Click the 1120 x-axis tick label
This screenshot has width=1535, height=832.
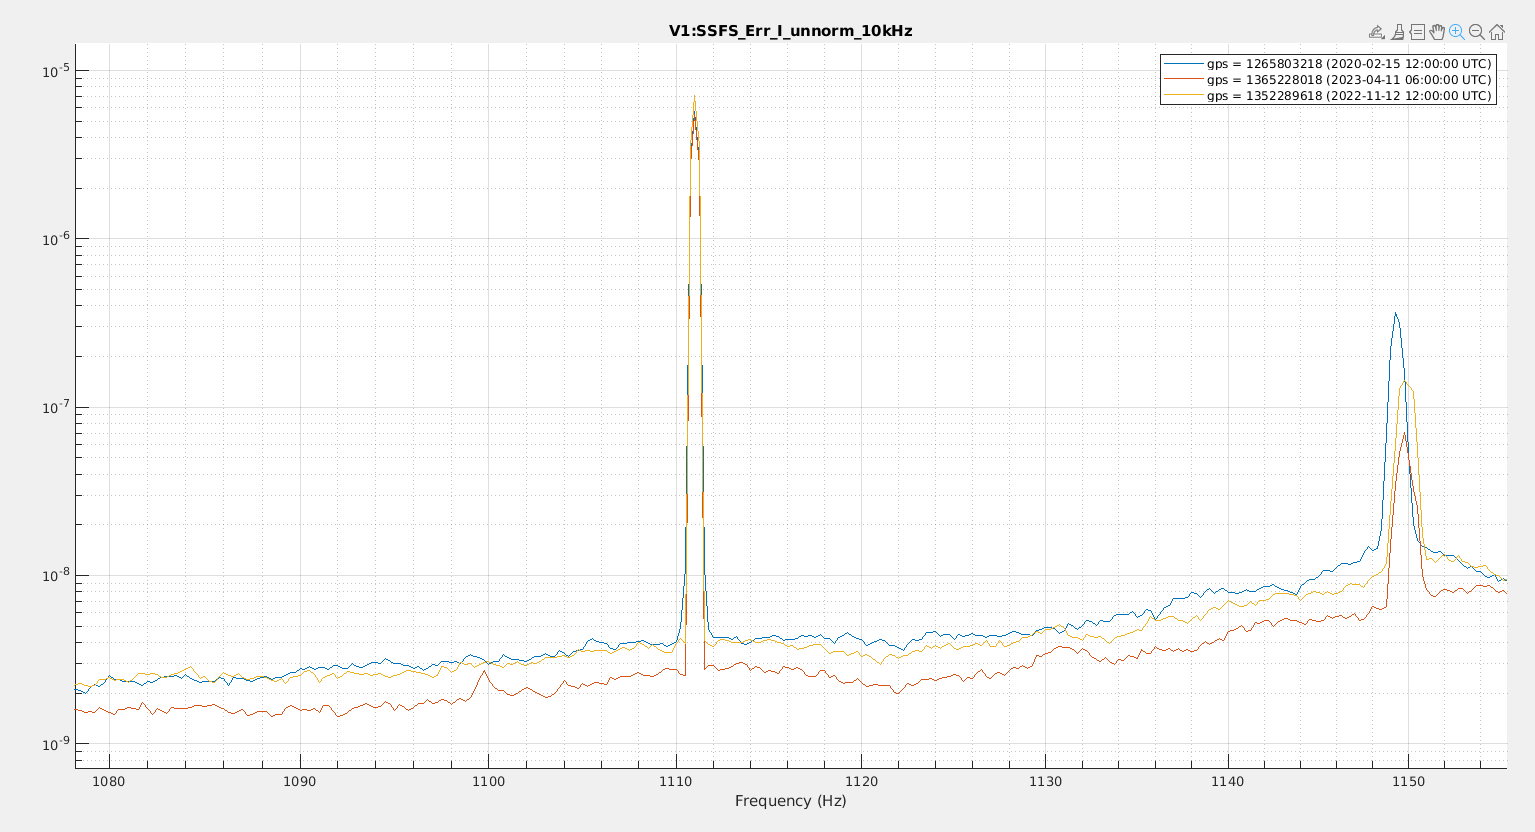pyautogui.click(x=861, y=781)
